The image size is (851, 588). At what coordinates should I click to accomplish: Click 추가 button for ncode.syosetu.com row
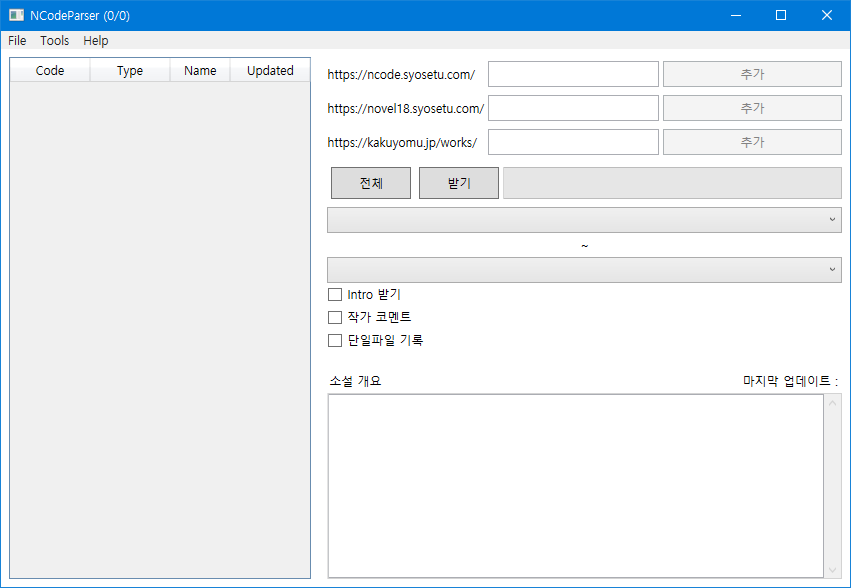click(752, 74)
